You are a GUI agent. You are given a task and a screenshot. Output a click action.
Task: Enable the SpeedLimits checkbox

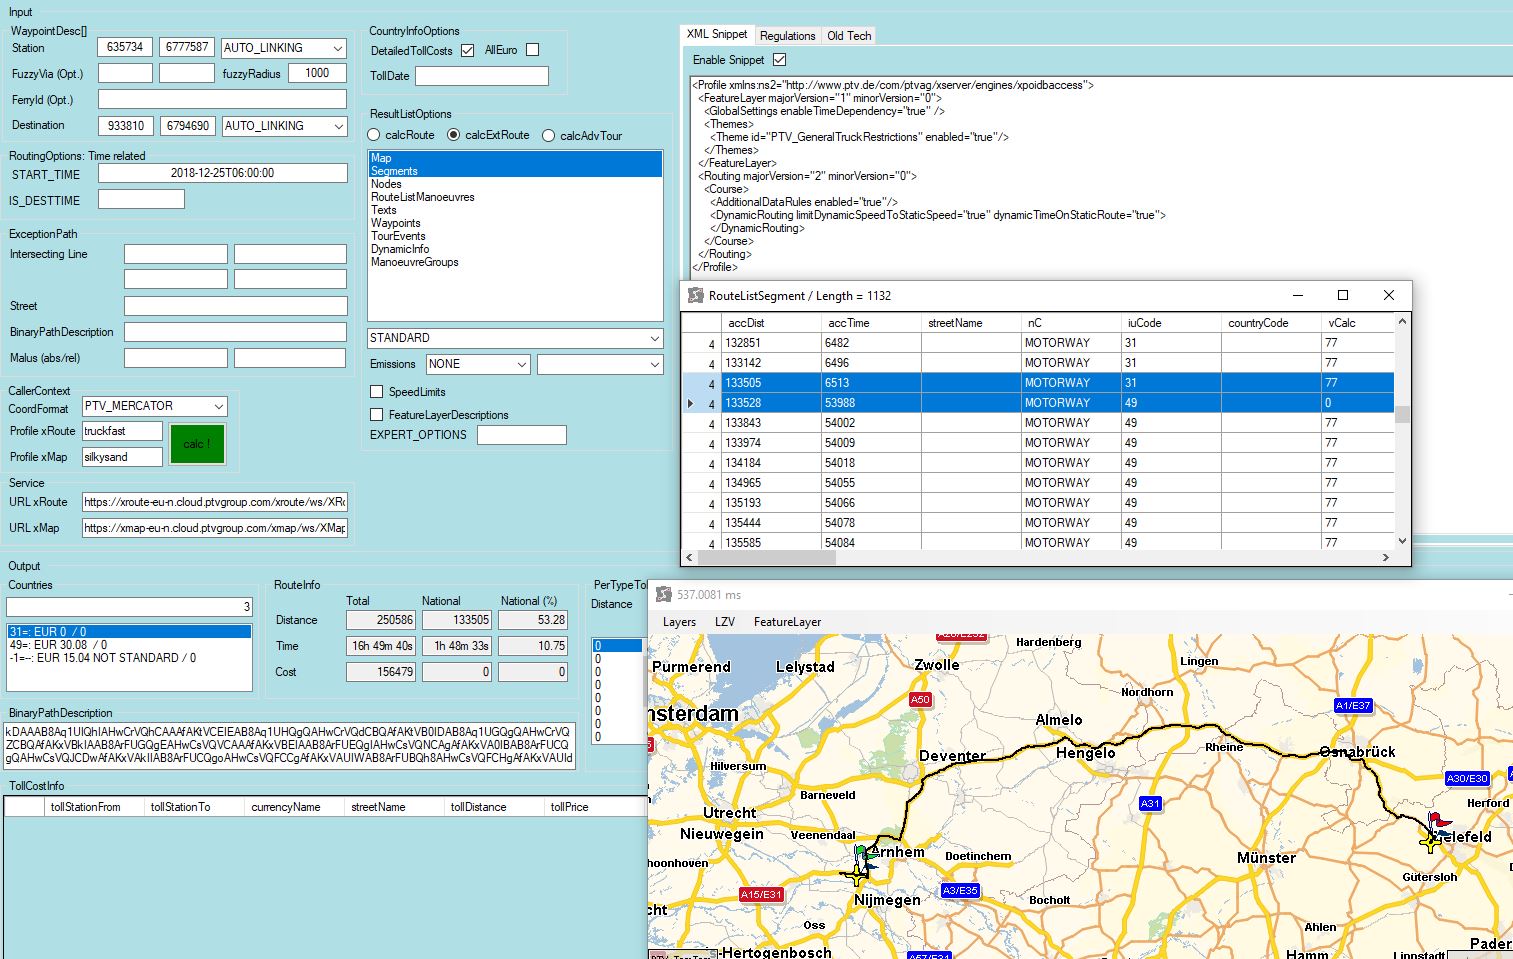(377, 392)
